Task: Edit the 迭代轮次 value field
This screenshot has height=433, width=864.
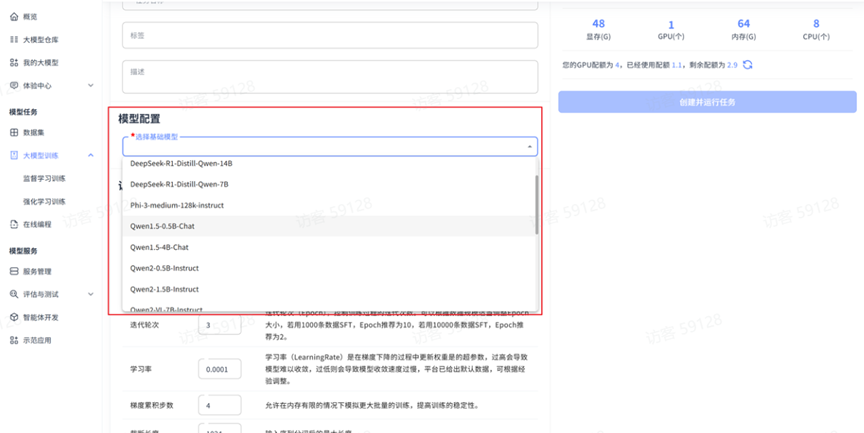Action: (219, 325)
